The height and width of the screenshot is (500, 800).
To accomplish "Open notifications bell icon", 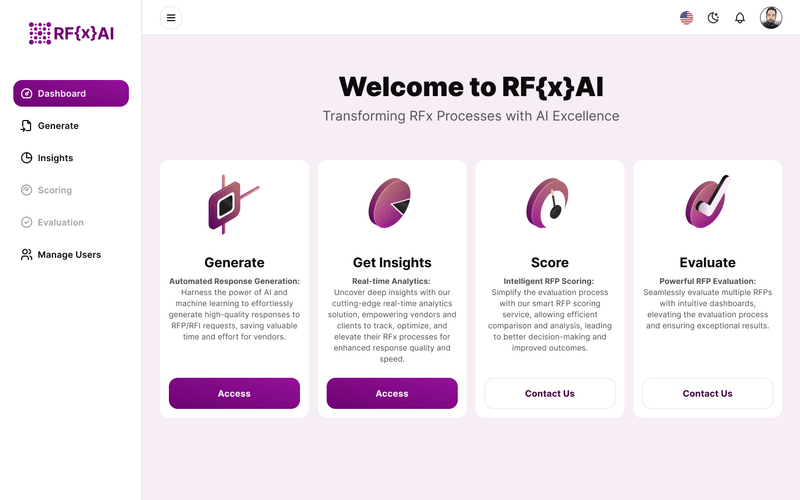I will click(739, 18).
